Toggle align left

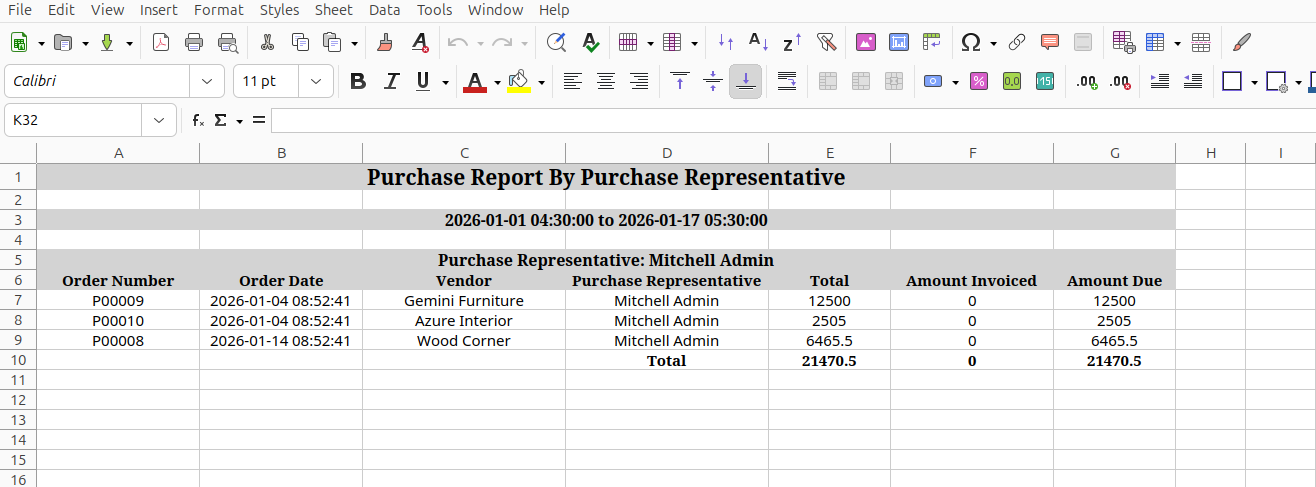[x=572, y=81]
